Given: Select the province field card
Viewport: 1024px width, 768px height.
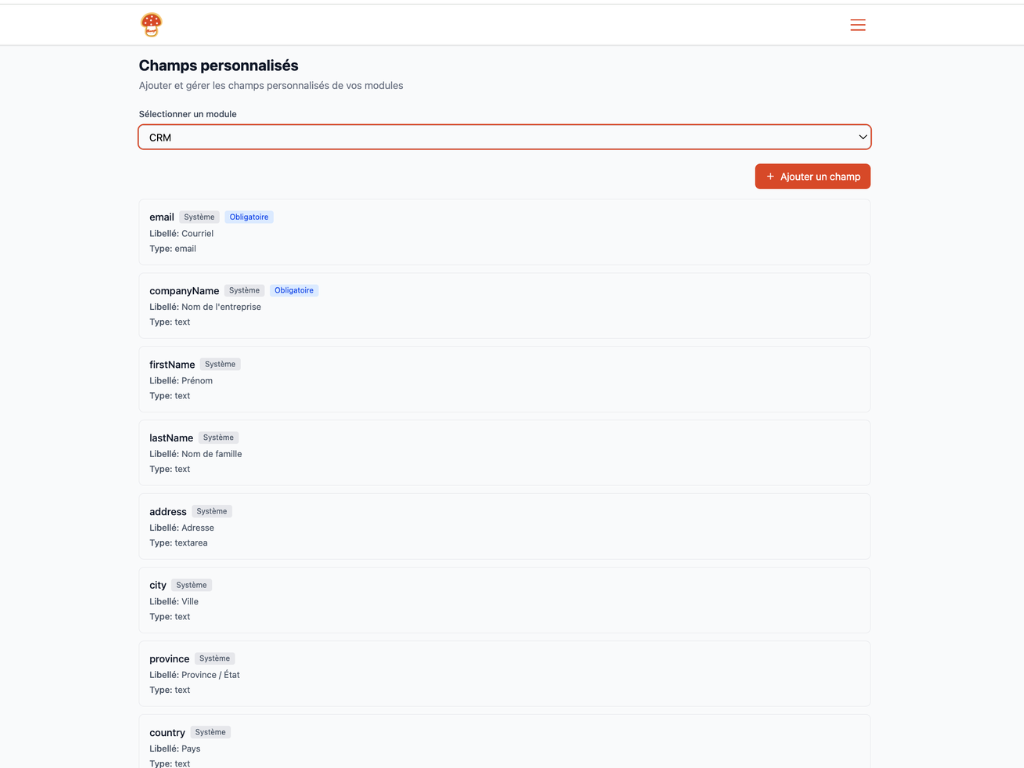Looking at the screenshot, I should [x=503, y=673].
